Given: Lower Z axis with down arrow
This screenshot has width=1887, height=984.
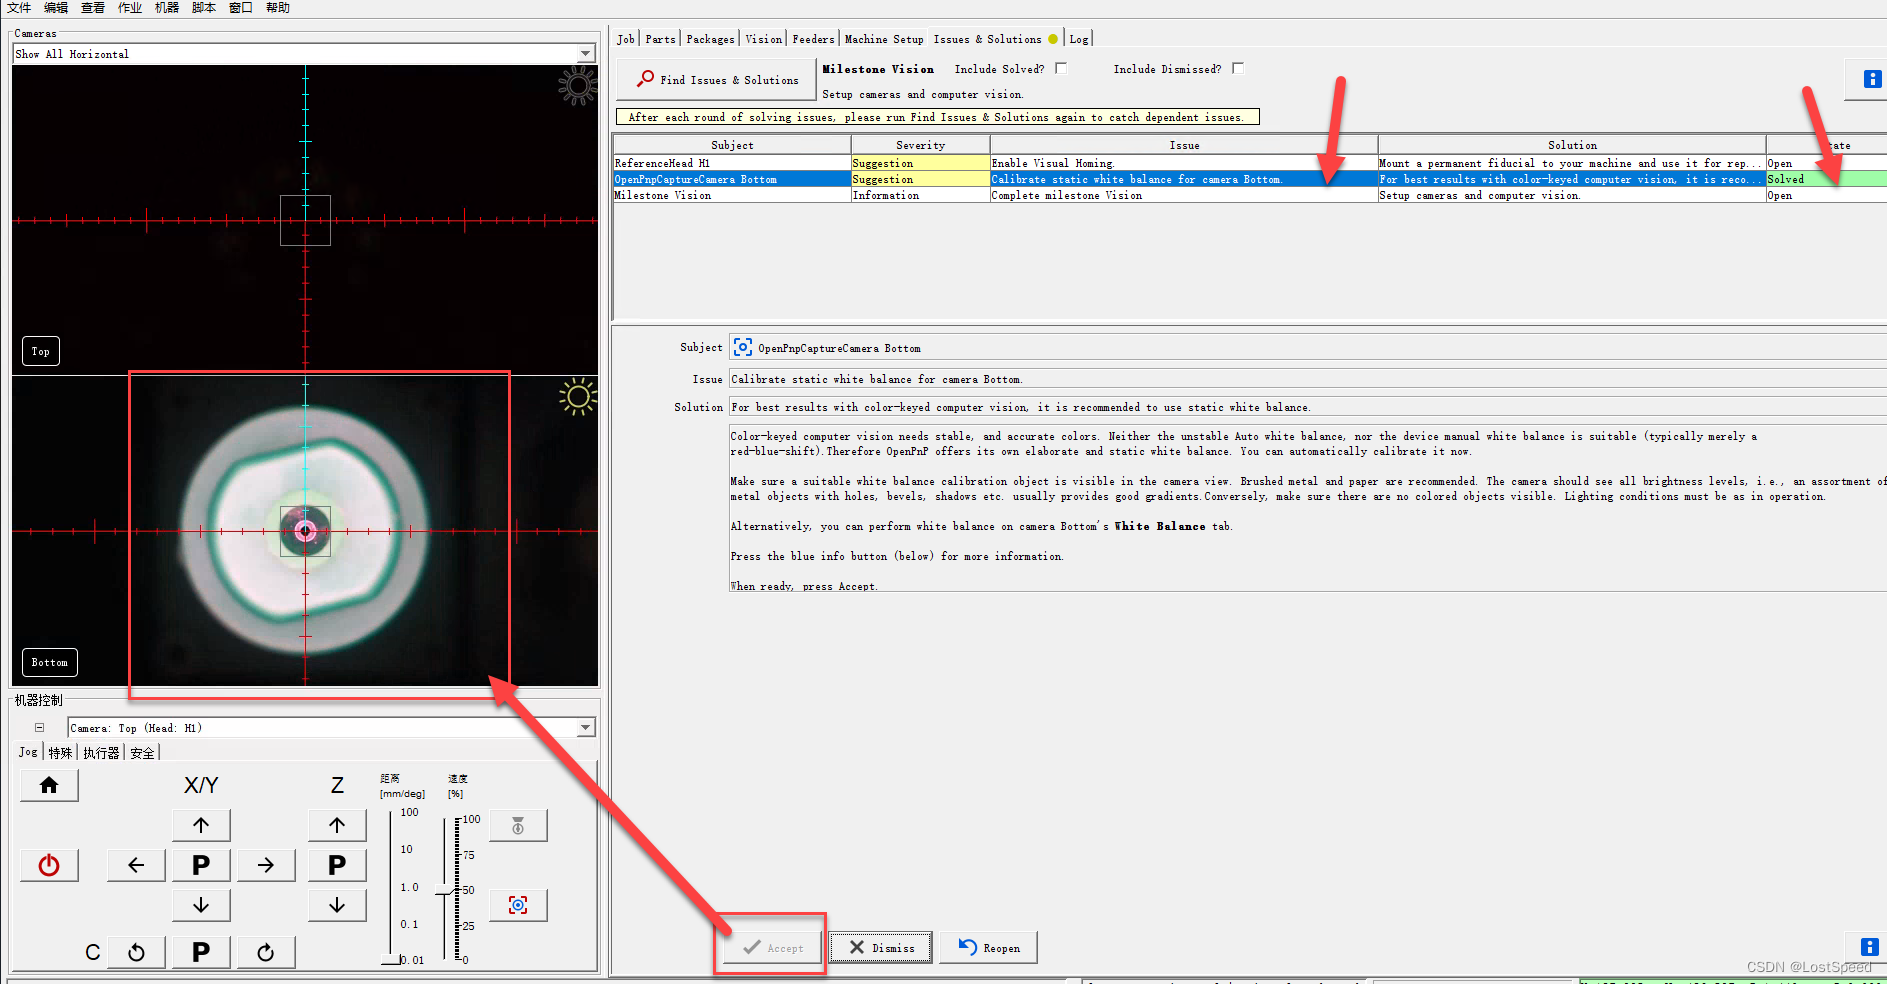Looking at the screenshot, I should point(337,905).
